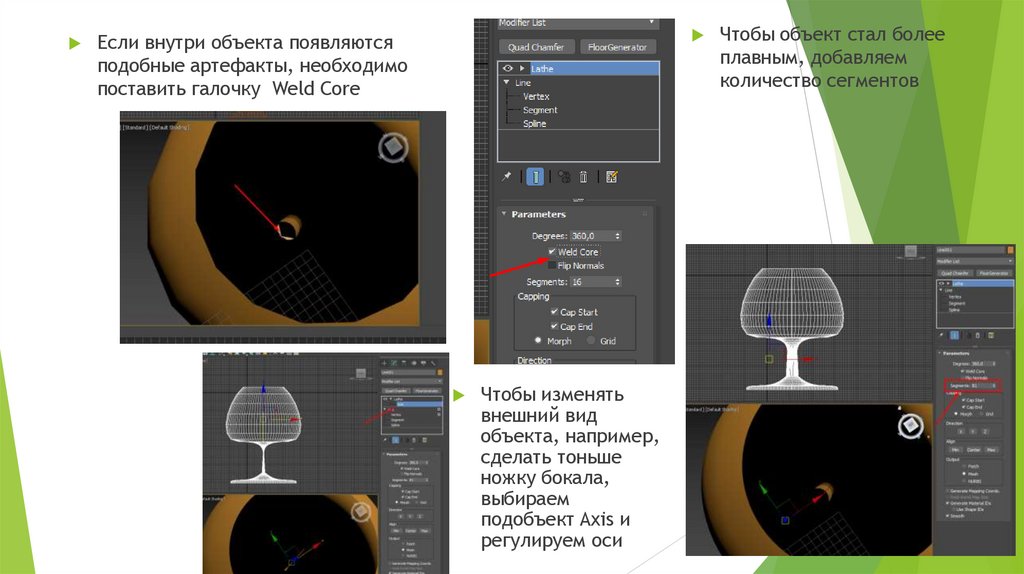Click ViewCube in perspective viewport of 81-segments screenshot
1024x574 pixels.
(910, 426)
